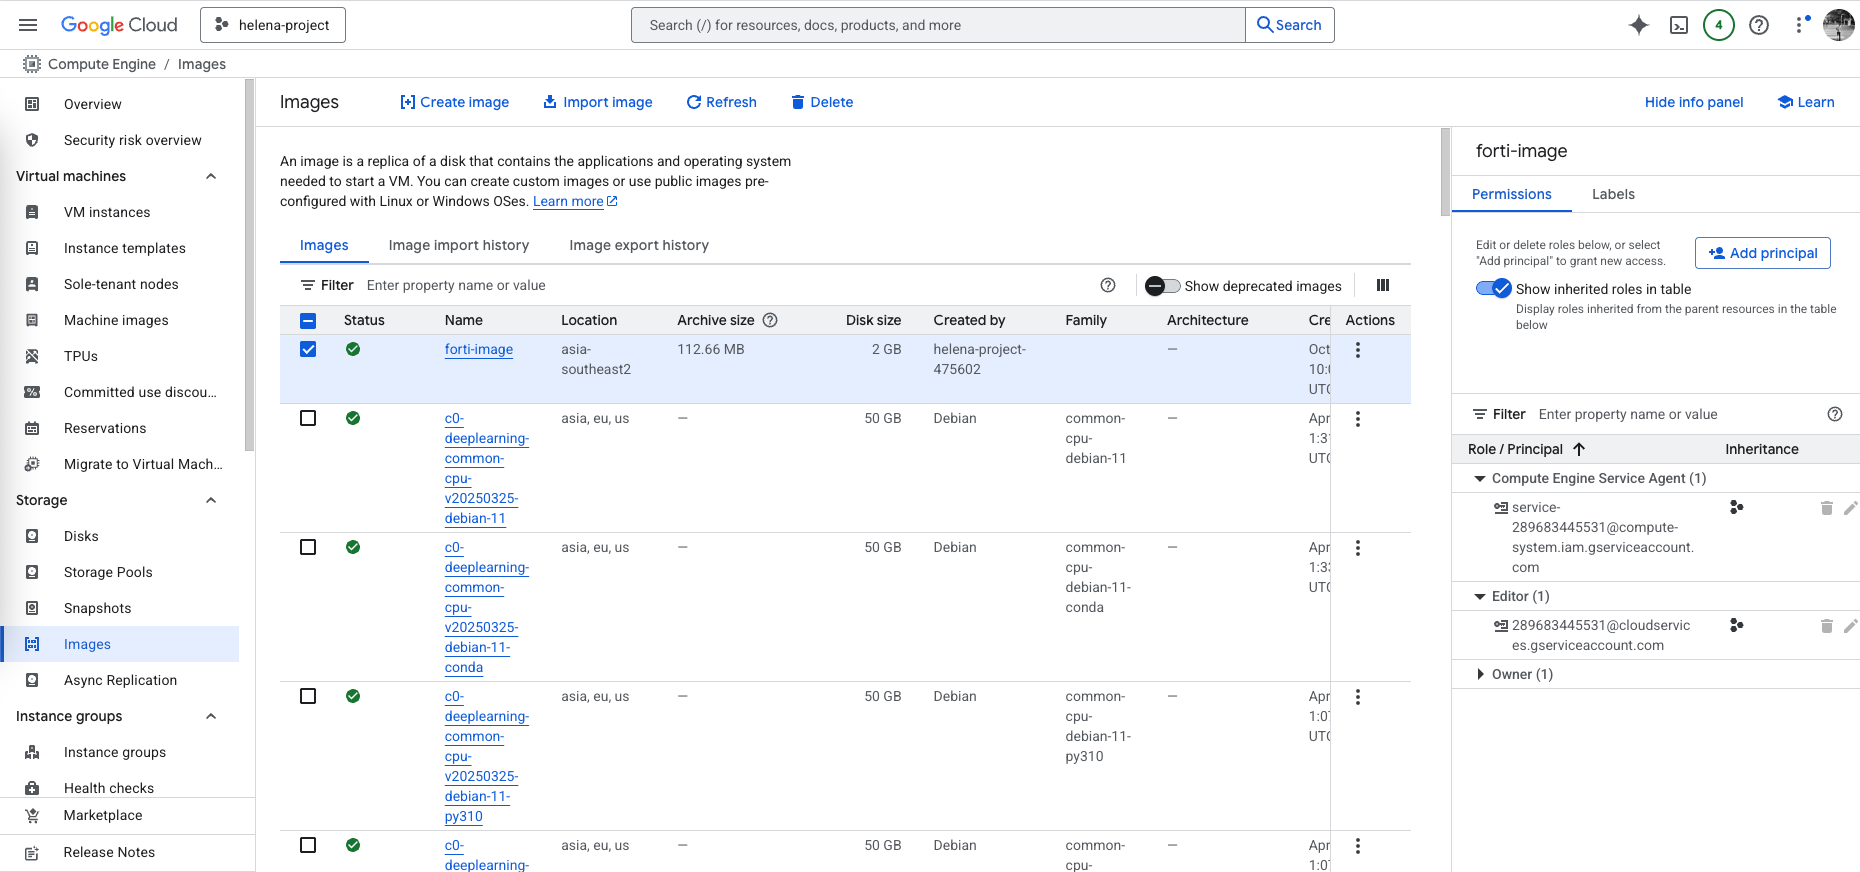The width and height of the screenshot is (1860, 872).
Task: Click the notifications badge showing 4
Action: point(1718,25)
